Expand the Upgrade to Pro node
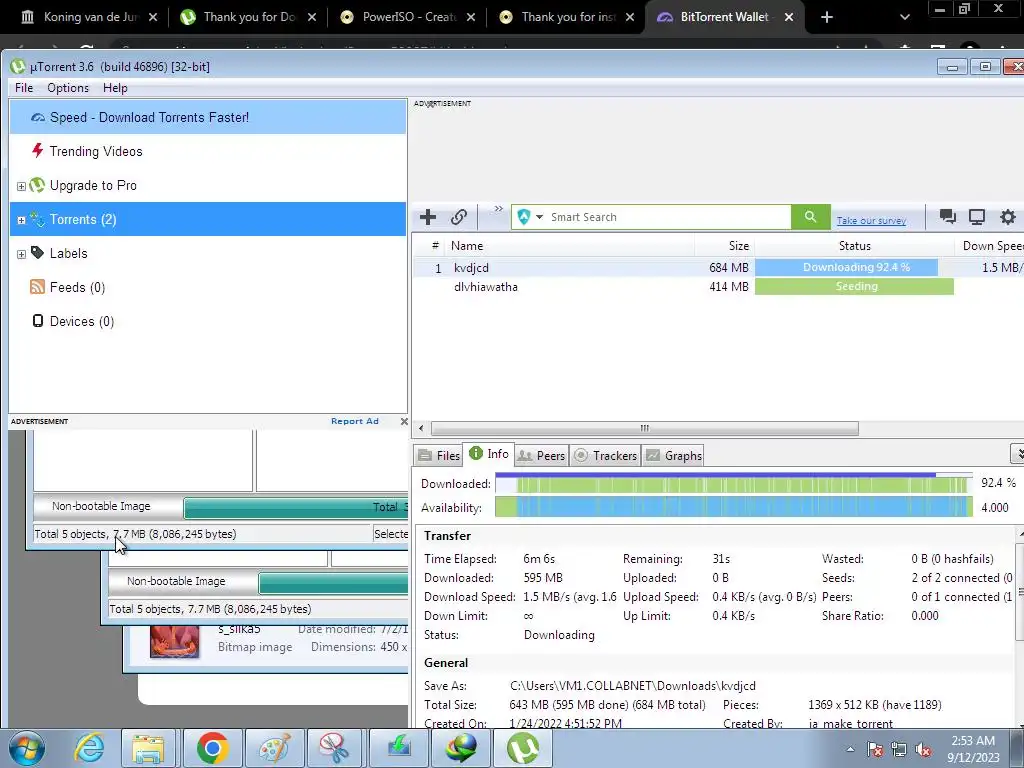Image resolution: width=1024 pixels, height=768 pixels. coord(21,186)
